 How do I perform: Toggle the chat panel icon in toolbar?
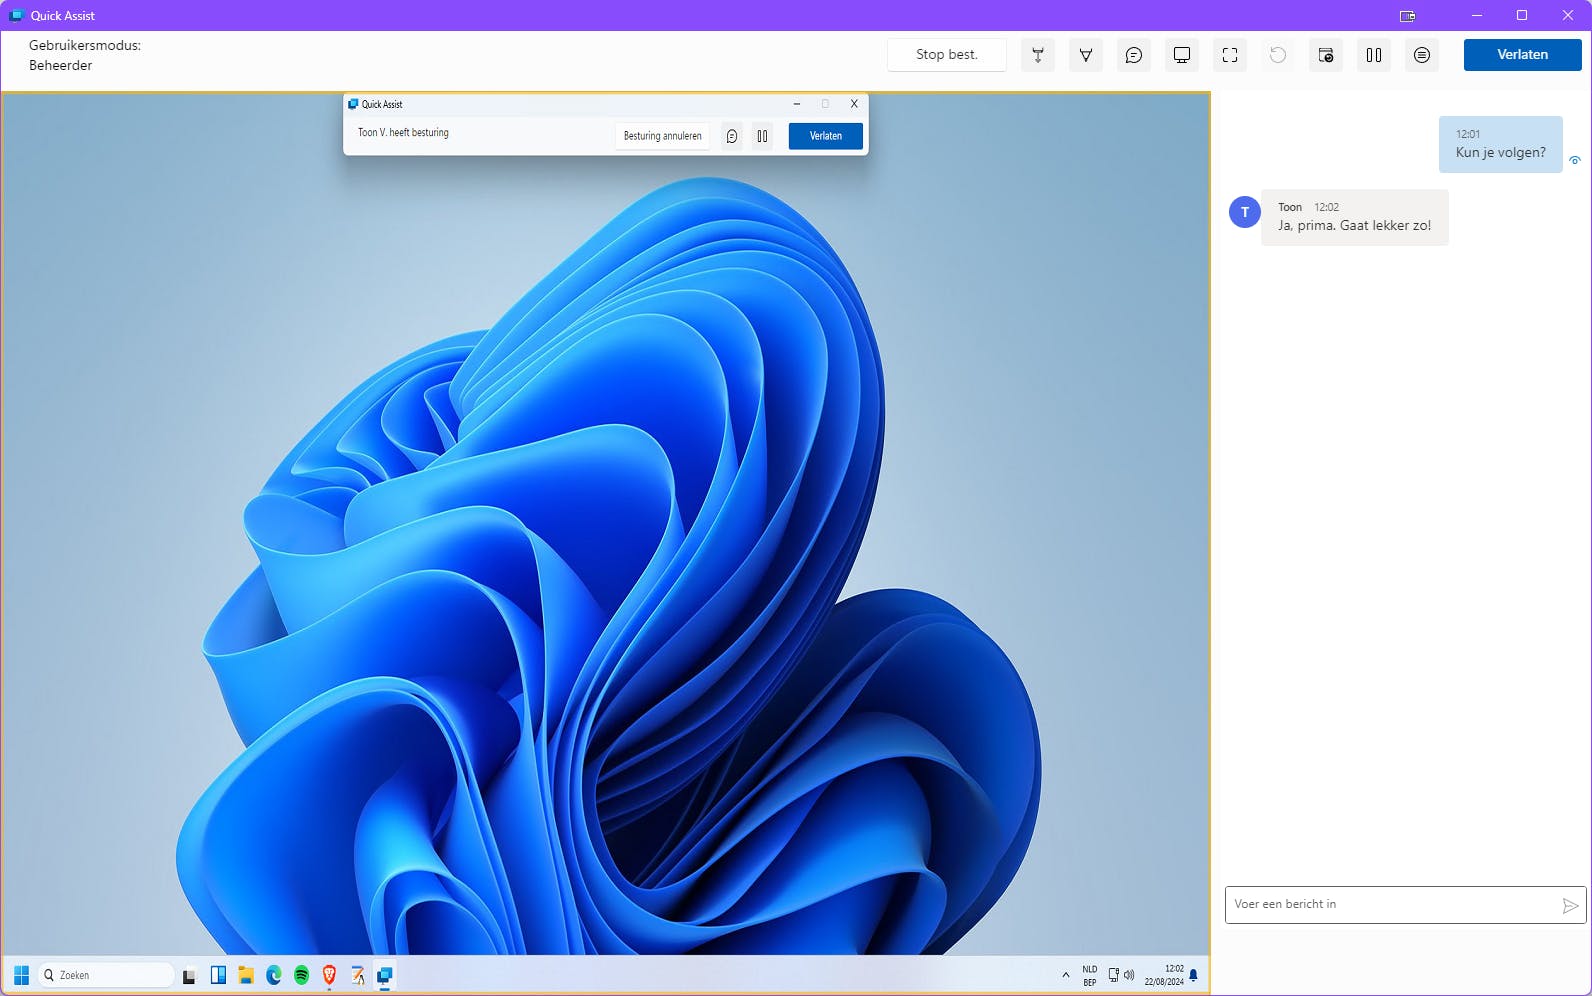tap(1134, 55)
